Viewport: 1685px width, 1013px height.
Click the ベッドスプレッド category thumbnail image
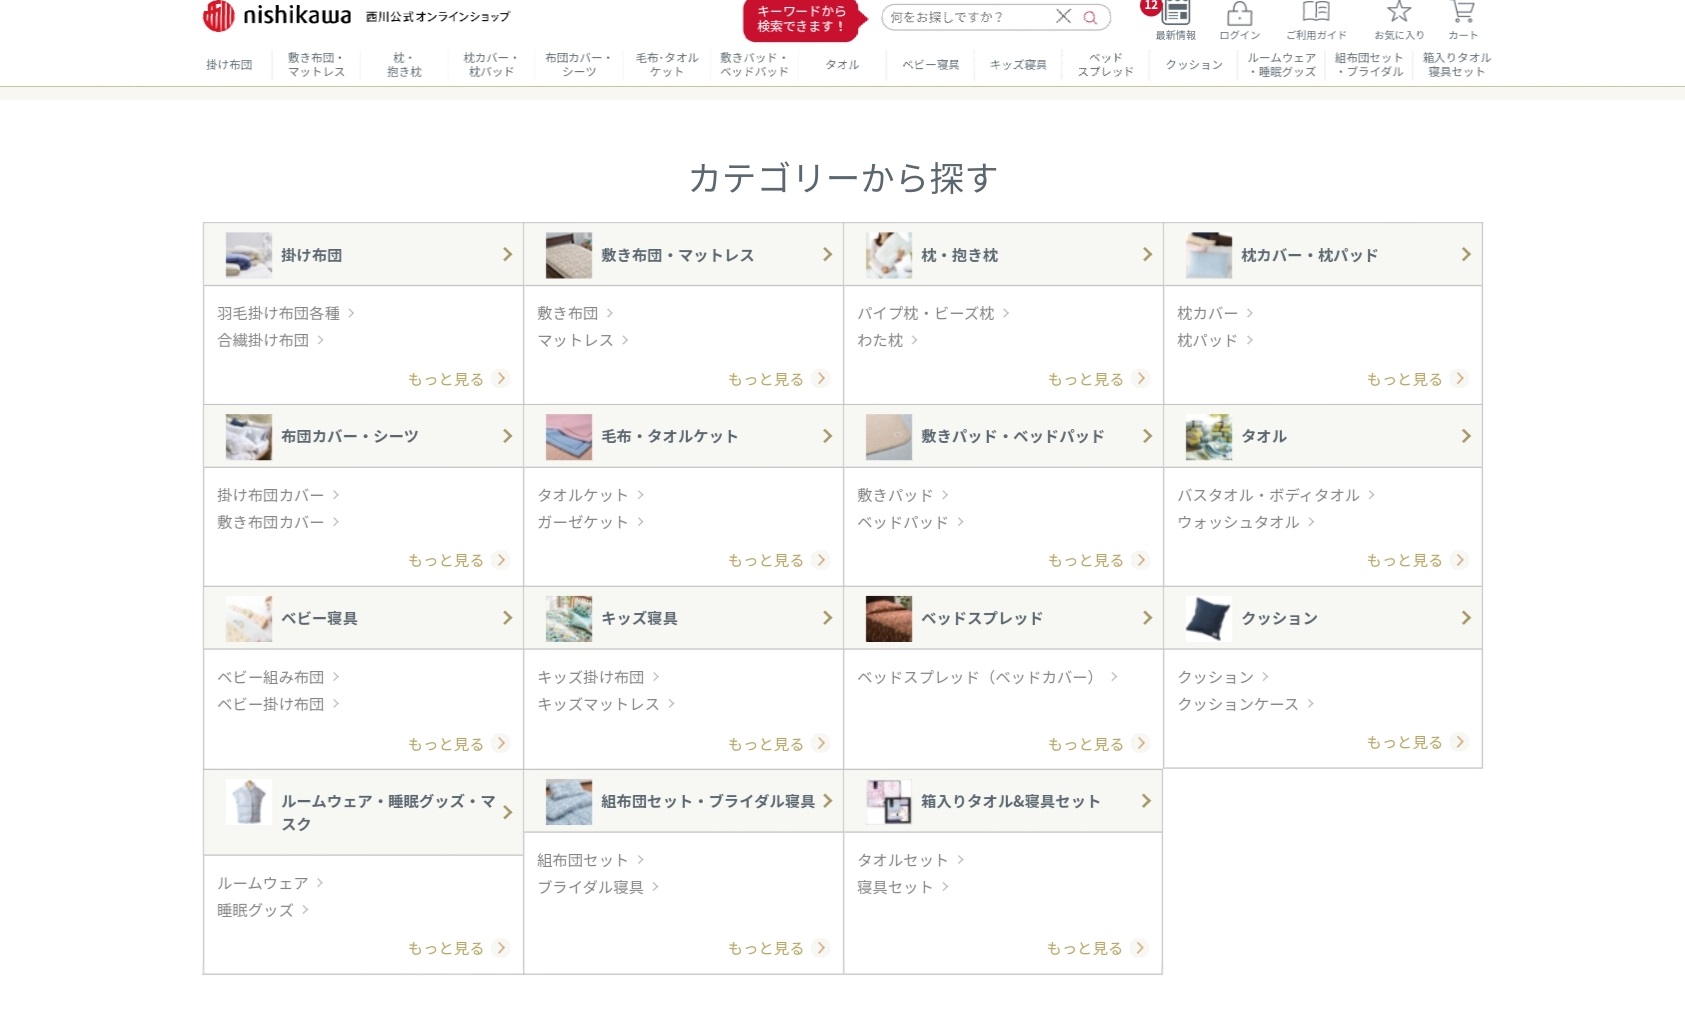[x=888, y=618]
